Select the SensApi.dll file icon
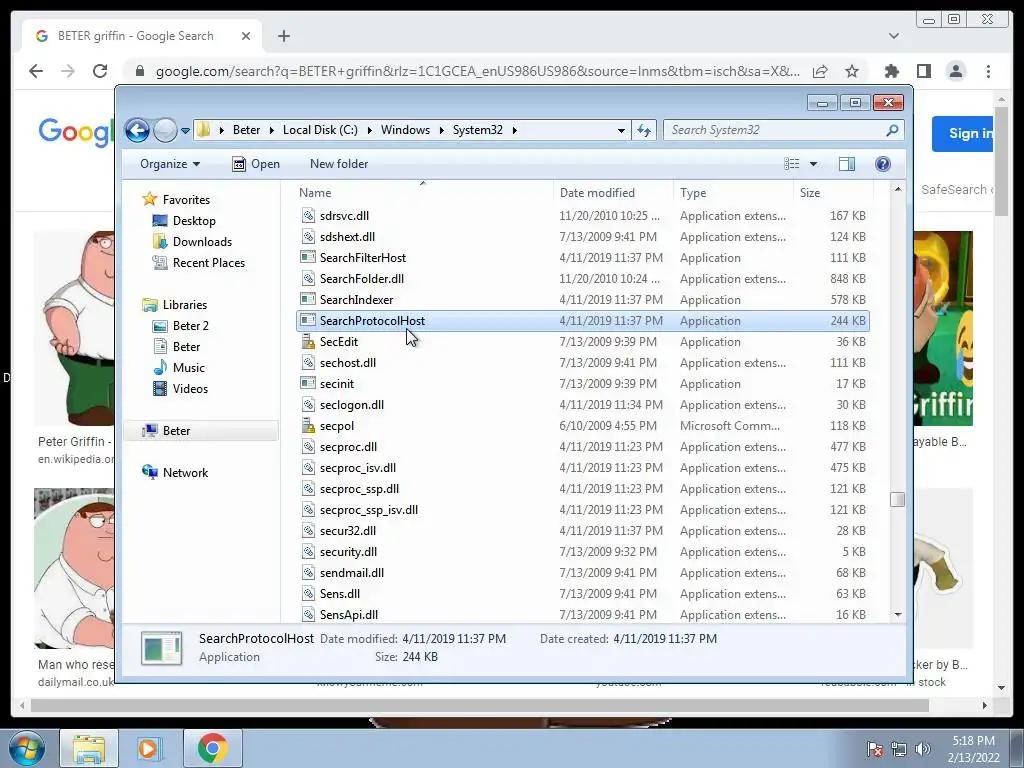Viewport: 1024px width, 768px height. click(x=308, y=615)
